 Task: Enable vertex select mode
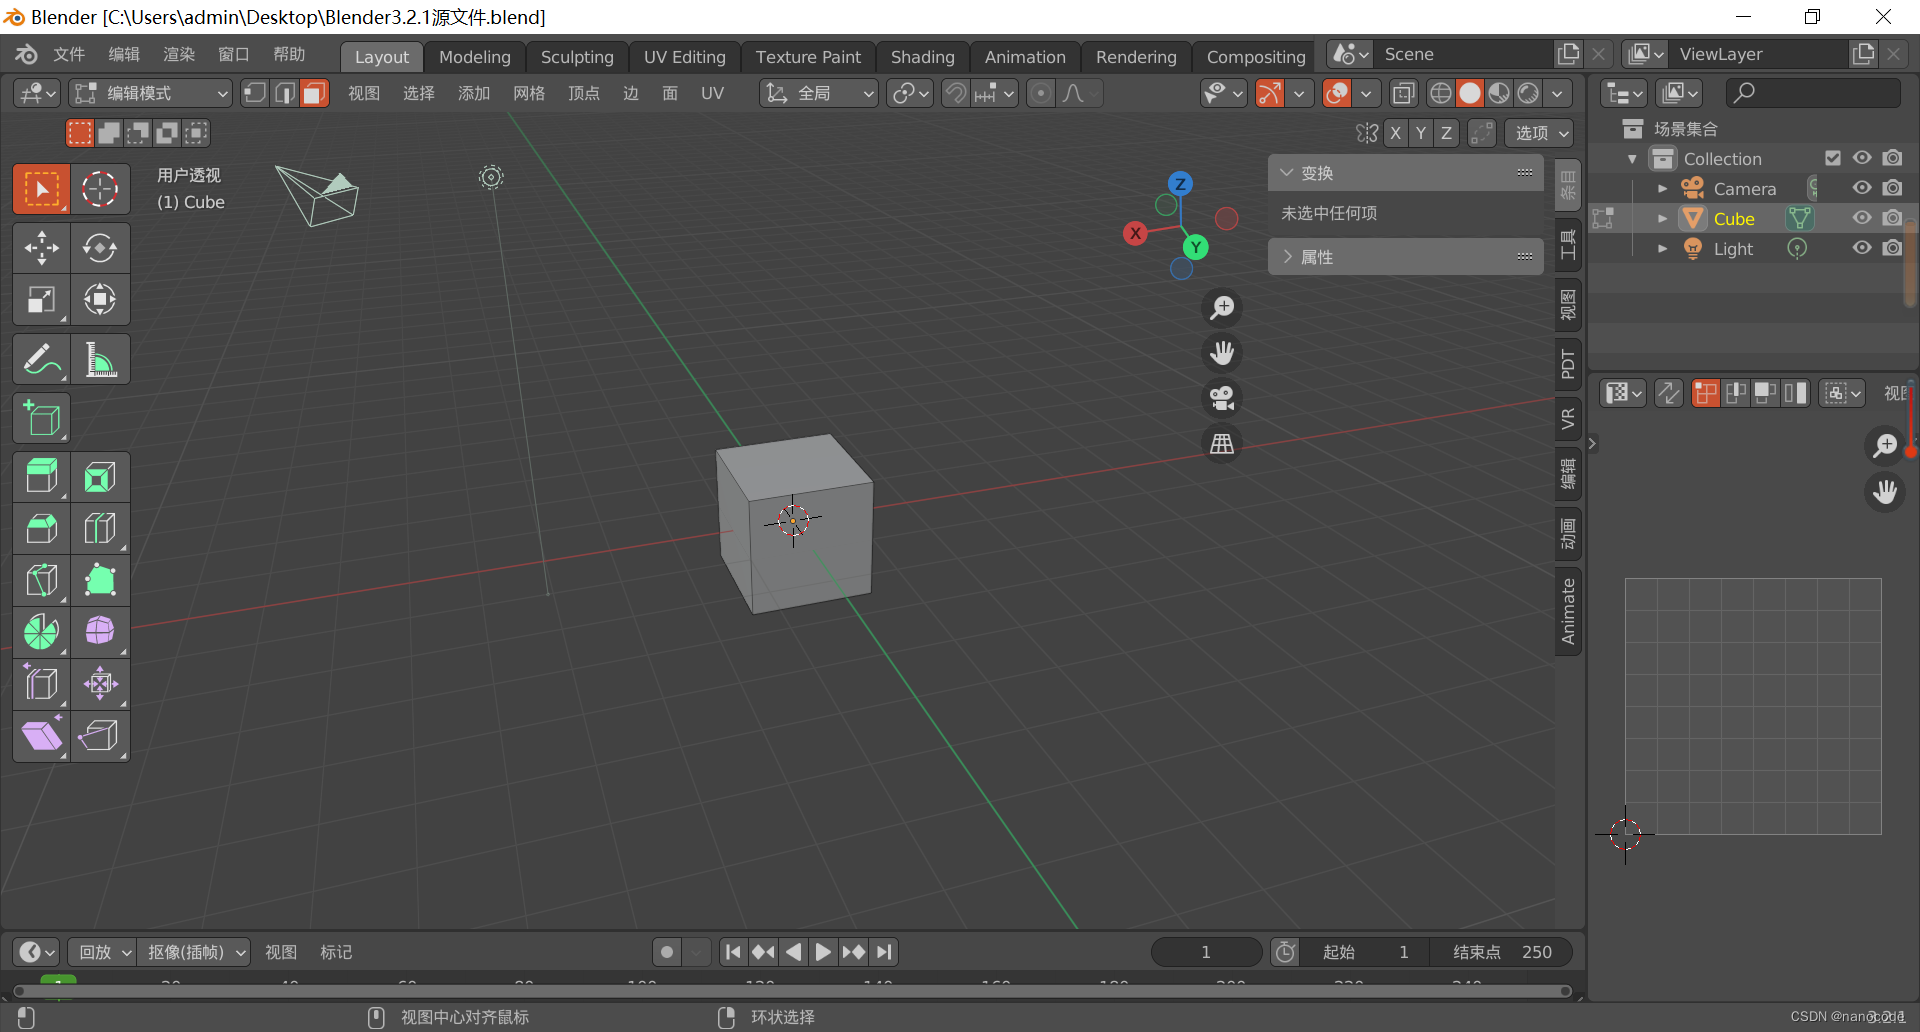tap(256, 94)
